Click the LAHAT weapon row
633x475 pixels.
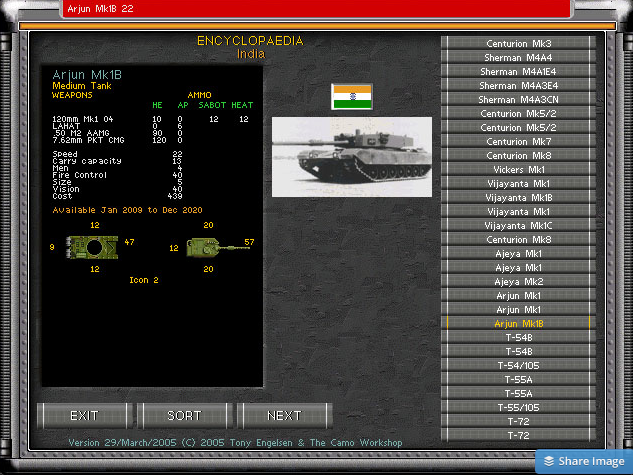tap(117, 126)
